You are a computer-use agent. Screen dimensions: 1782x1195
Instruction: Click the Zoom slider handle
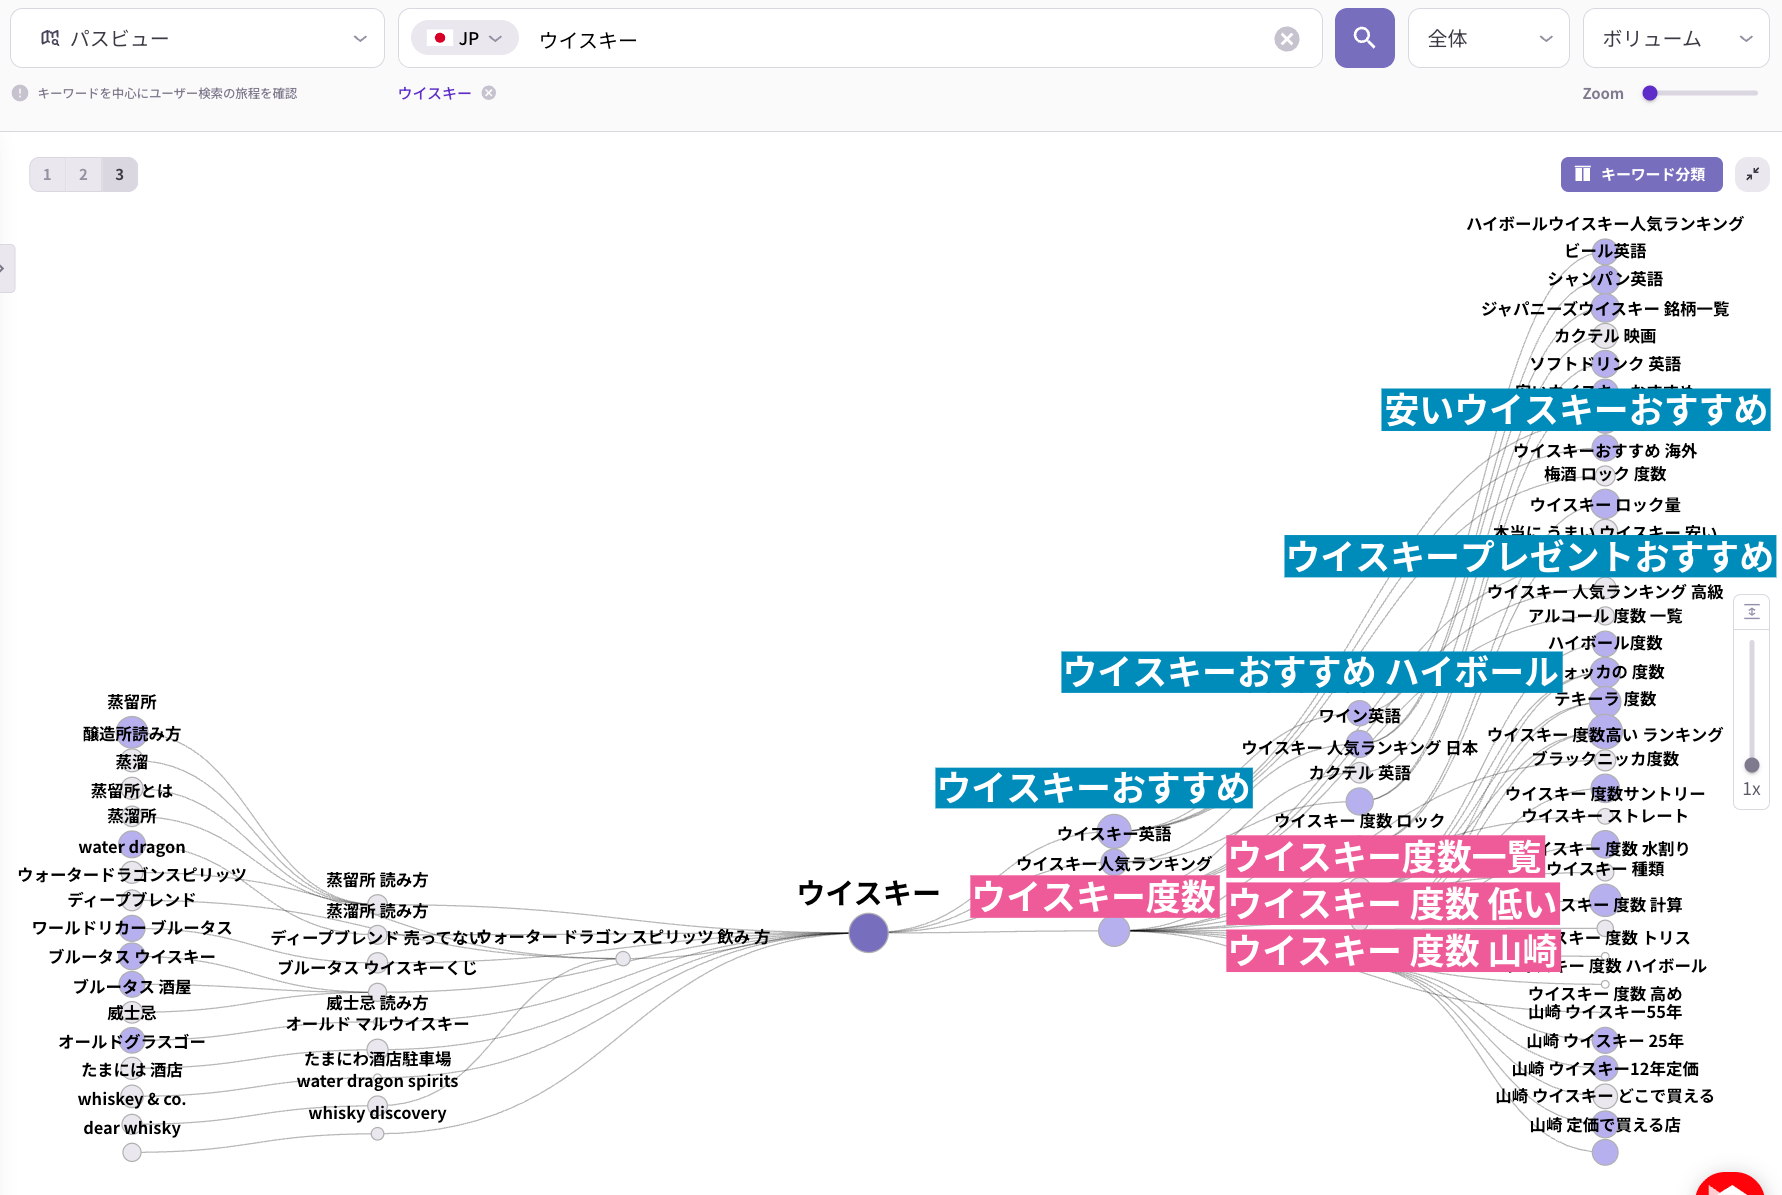click(1650, 93)
